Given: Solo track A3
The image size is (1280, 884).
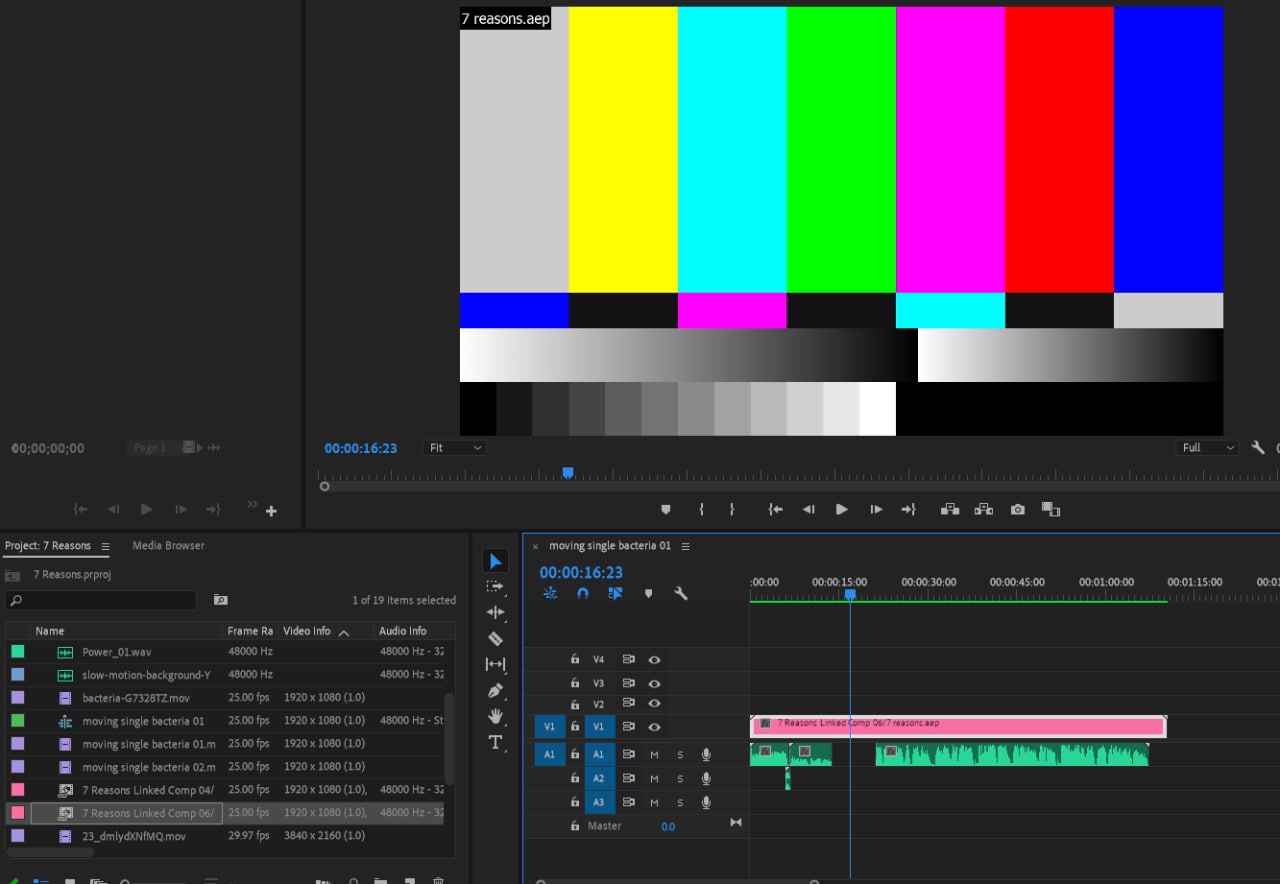Looking at the screenshot, I should pyautogui.click(x=680, y=802).
